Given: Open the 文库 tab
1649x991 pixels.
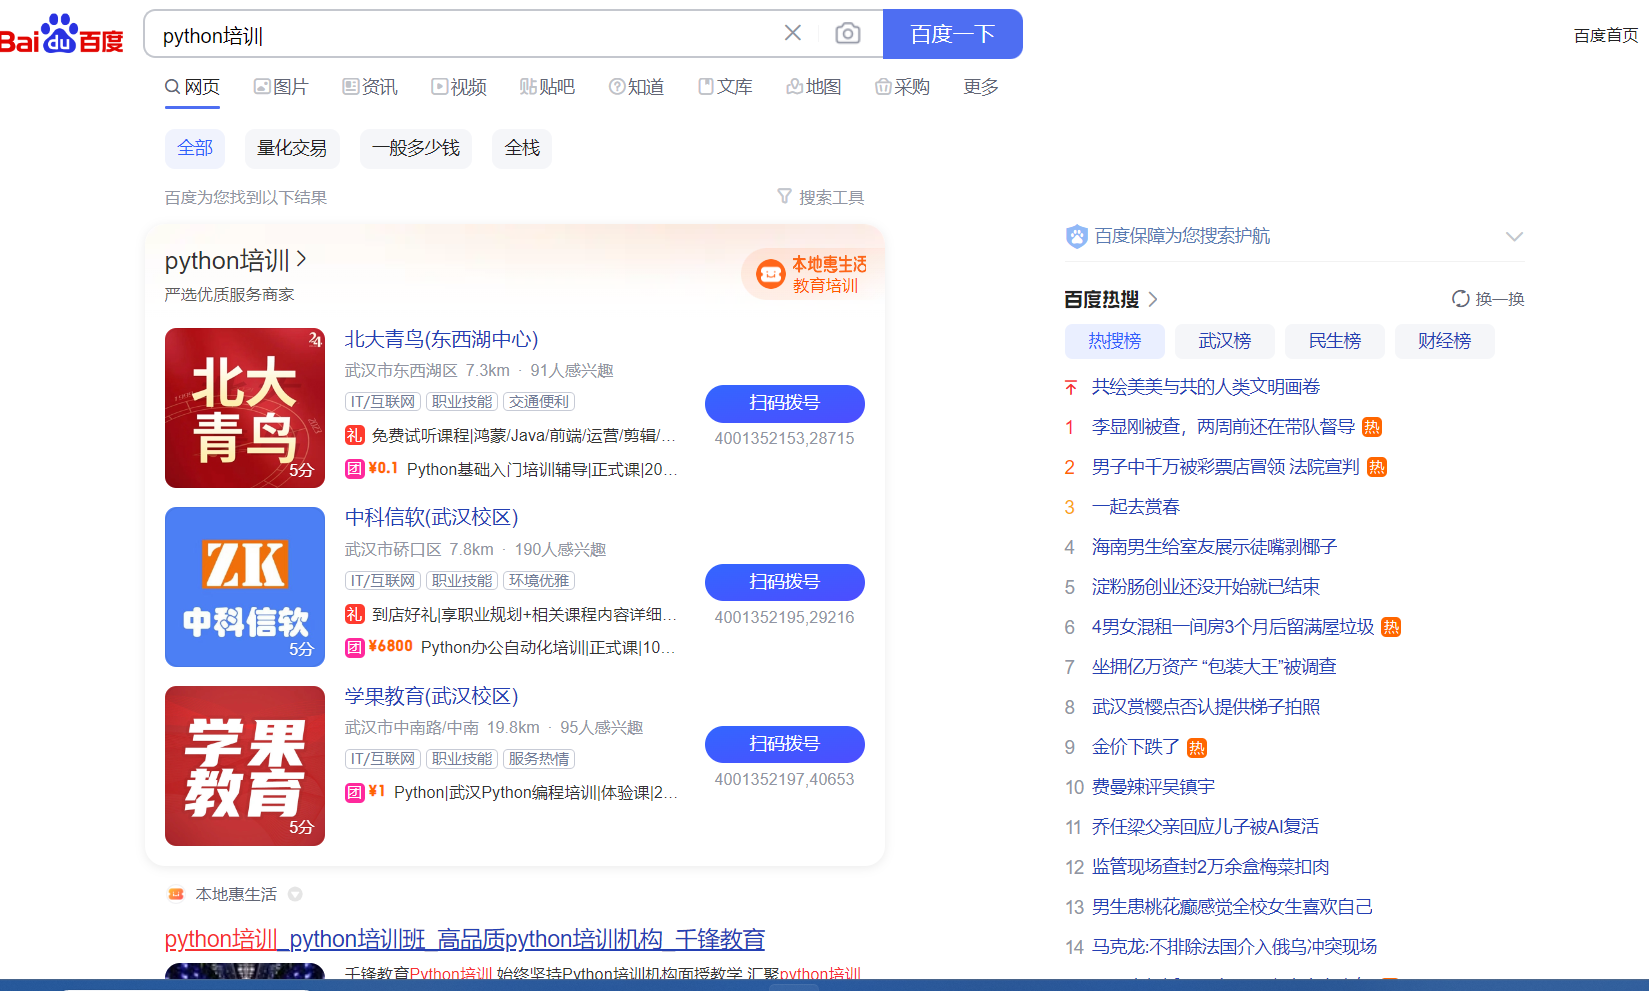Looking at the screenshot, I should (725, 87).
